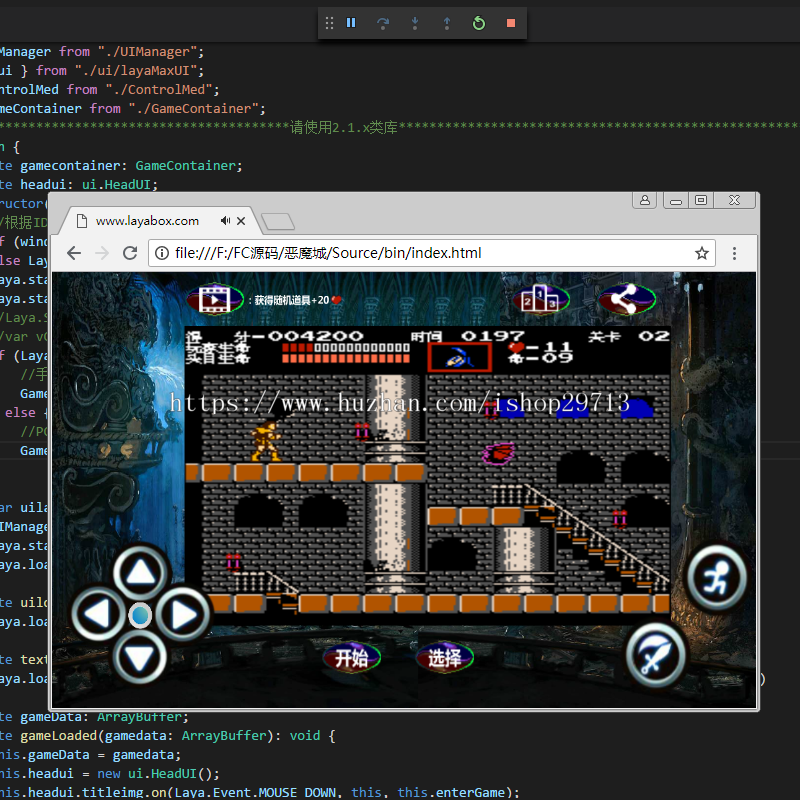
Task: Click the "./ui/layaMaxUI" string in editor
Action: click(x=136, y=70)
